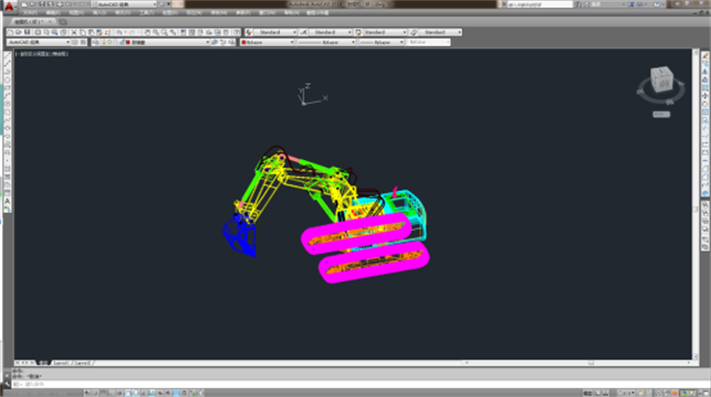Screen dimensions: 711x397
Task: Select the Move tool in Modify toolbar
Action: [705, 96]
